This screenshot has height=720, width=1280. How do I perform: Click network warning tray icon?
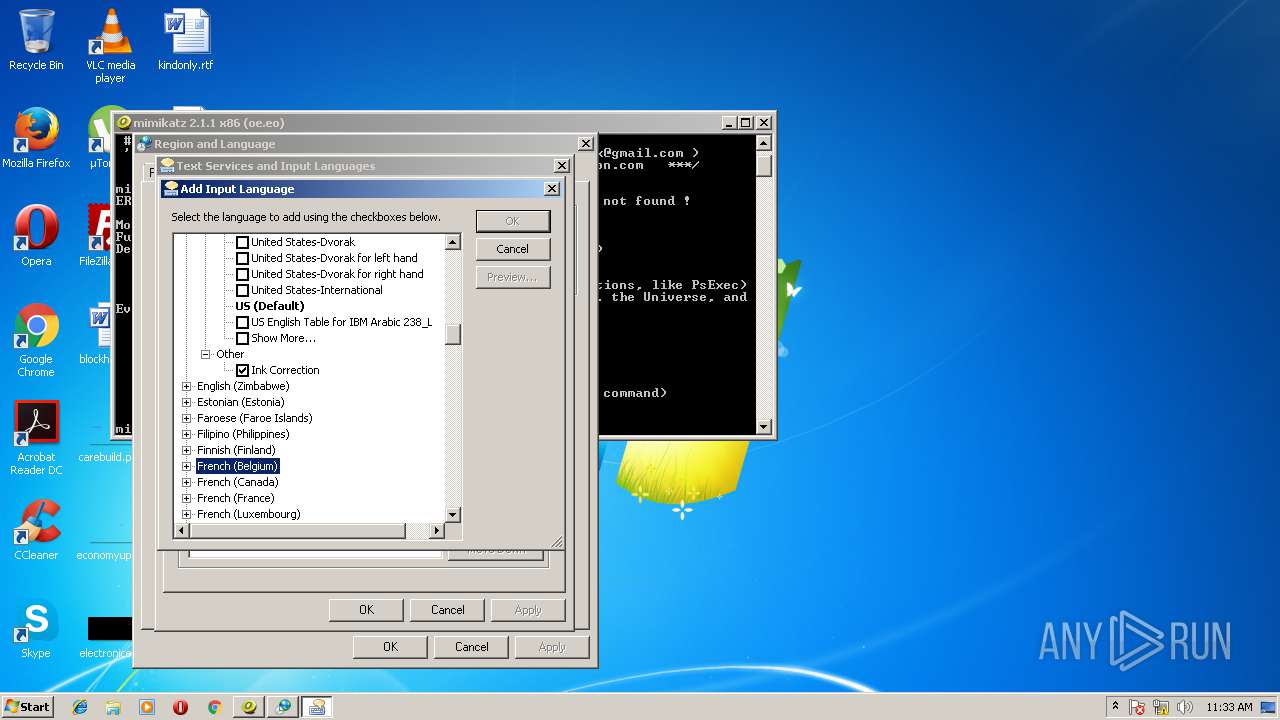[x=1161, y=707]
